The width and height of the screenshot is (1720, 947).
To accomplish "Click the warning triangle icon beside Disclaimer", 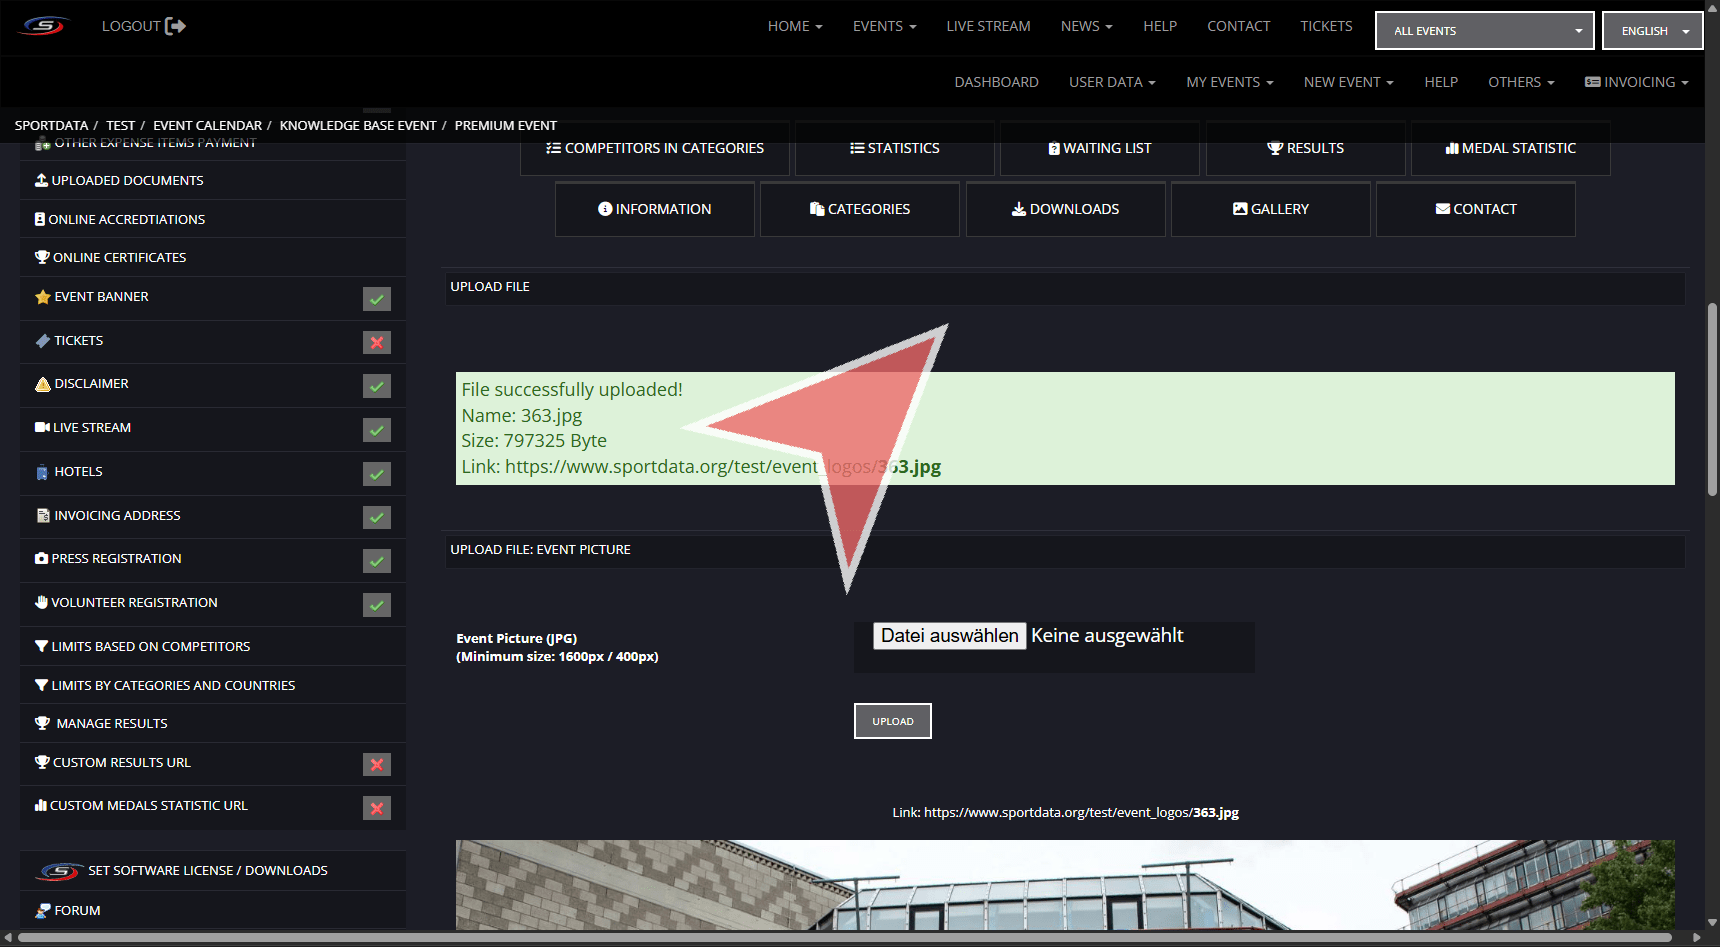I will pyautogui.click(x=42, y=384).
